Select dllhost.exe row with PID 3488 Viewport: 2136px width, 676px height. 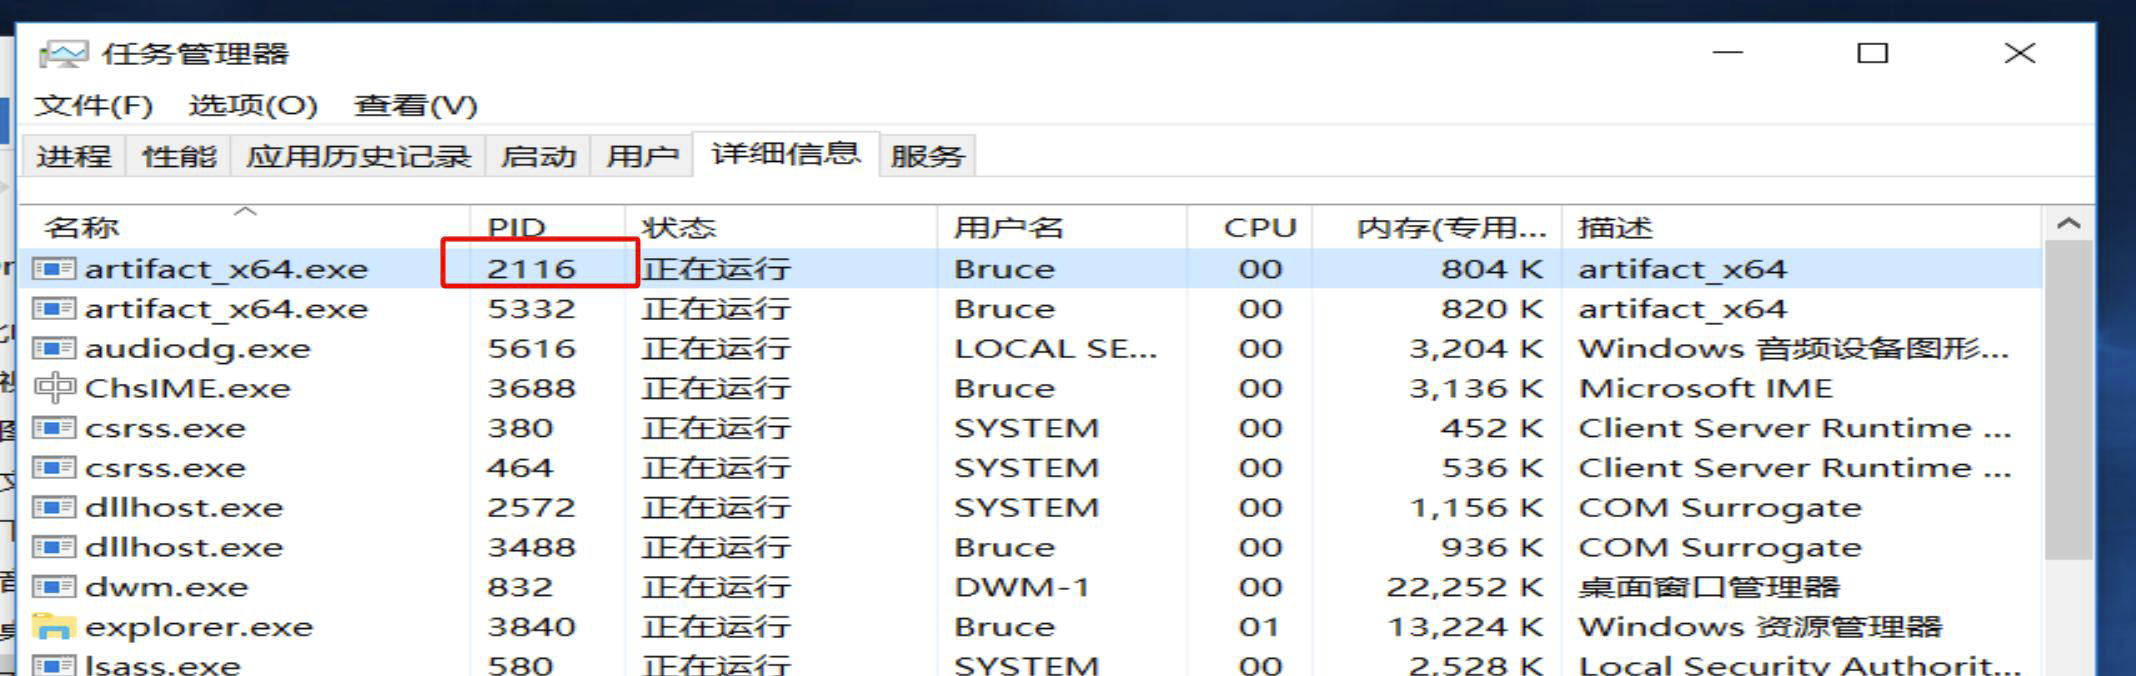click(x=1031, y=548)
